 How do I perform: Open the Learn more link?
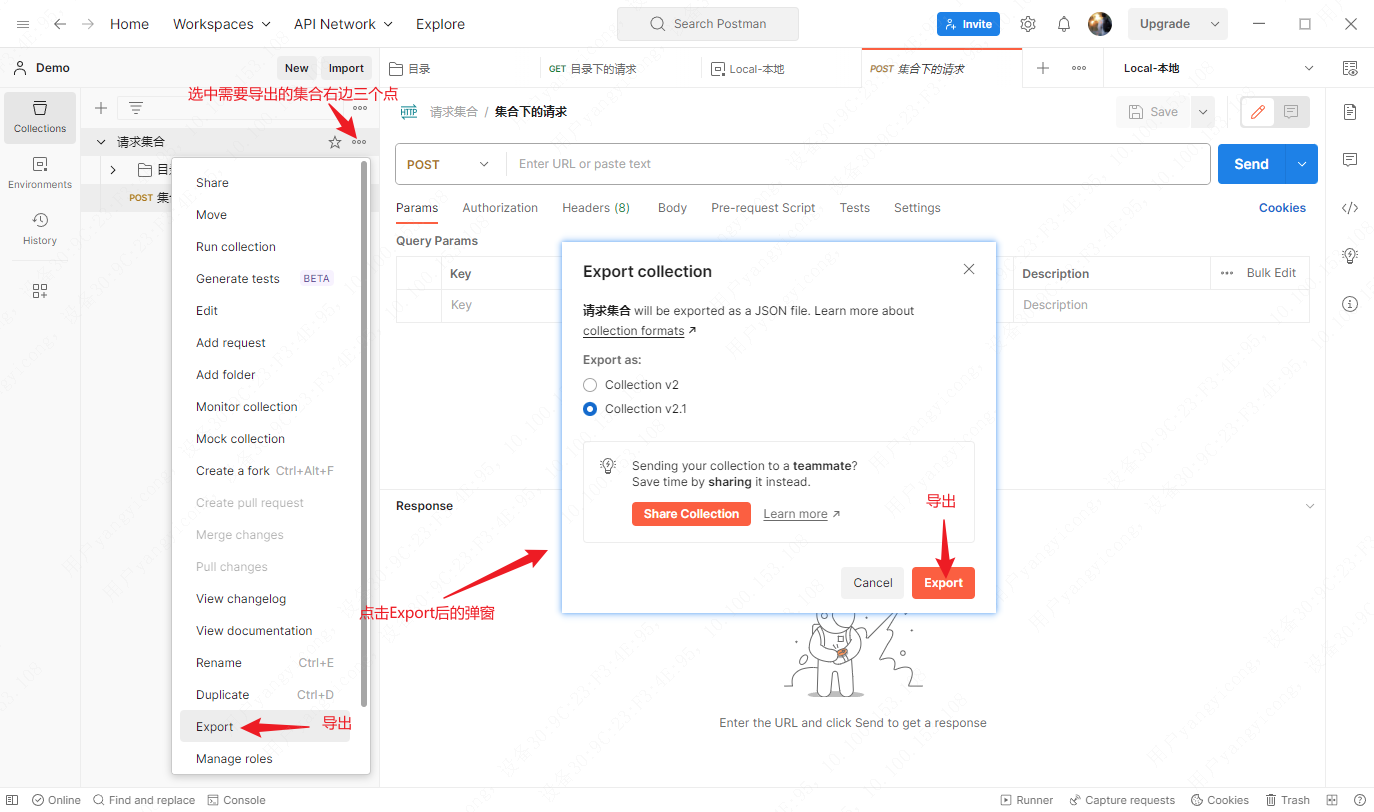pyautogui.click(x=802, y=514)
